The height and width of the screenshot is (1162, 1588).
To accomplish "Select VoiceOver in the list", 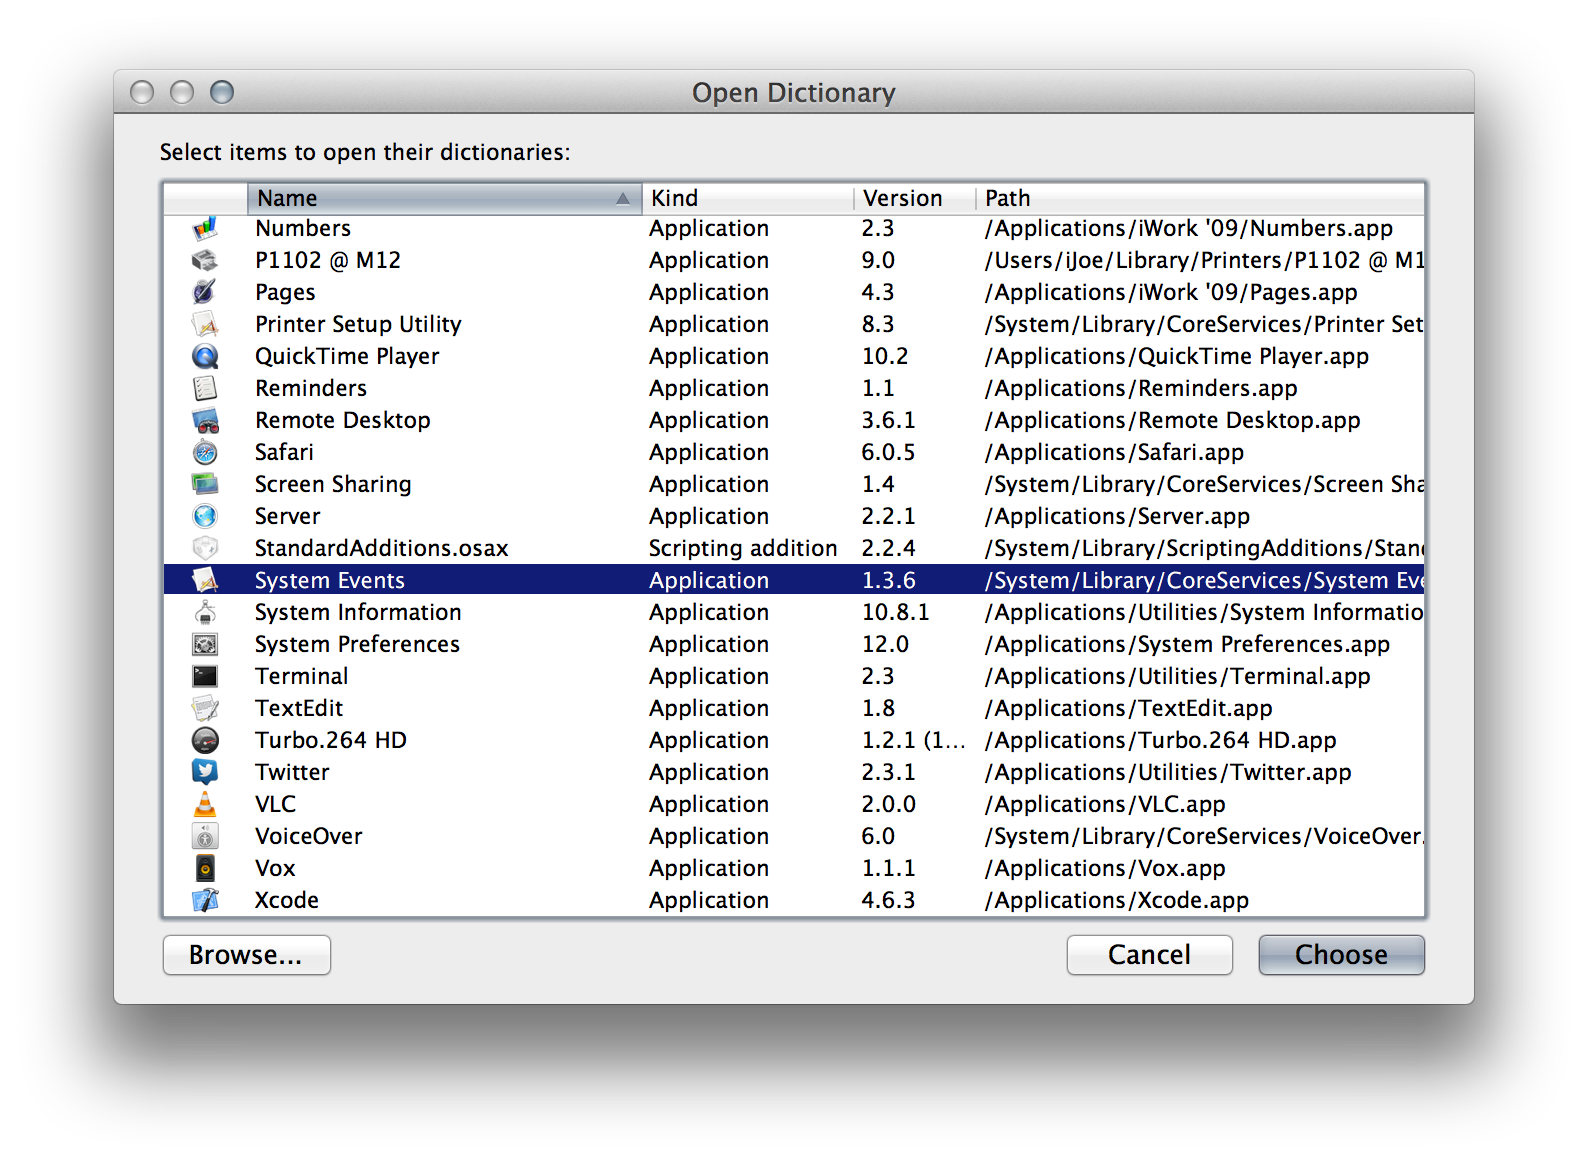I will tap(309, 836).
